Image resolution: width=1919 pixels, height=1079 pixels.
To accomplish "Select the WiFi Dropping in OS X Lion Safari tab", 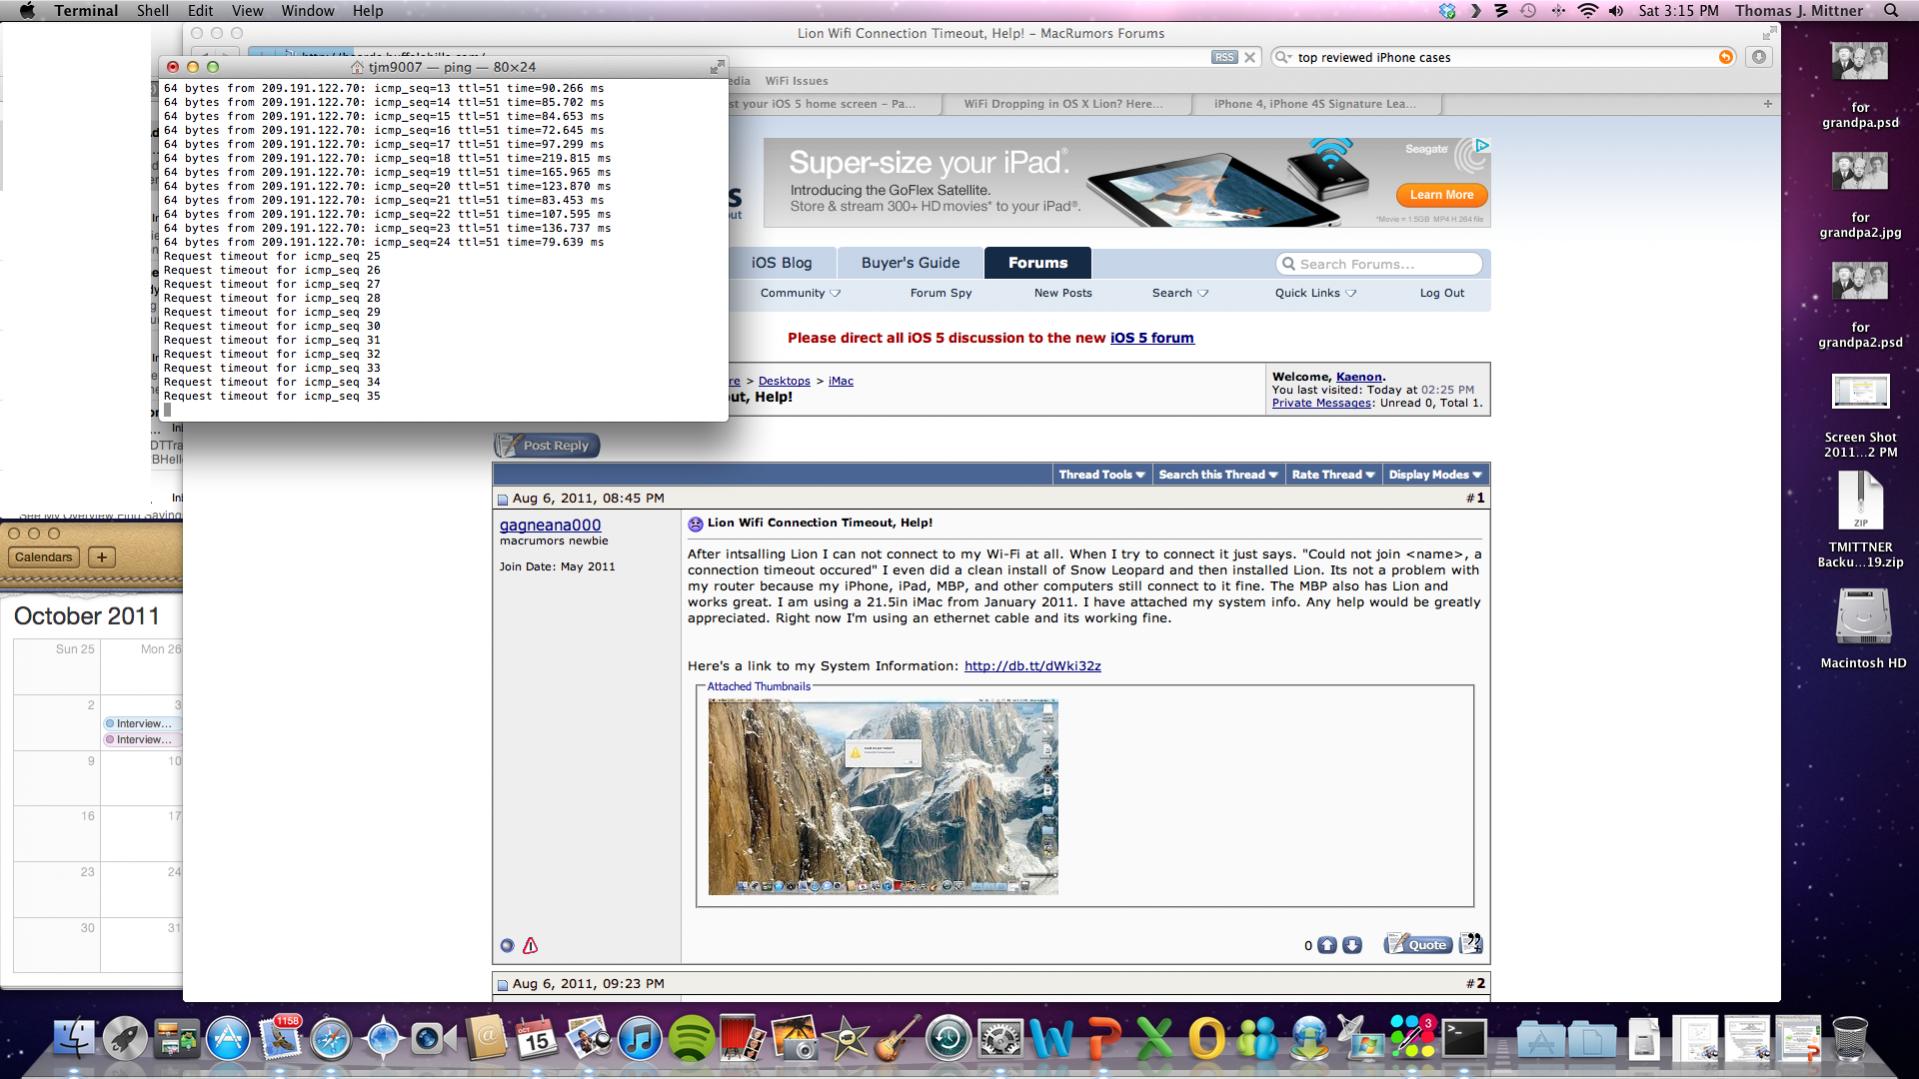I will pyautogui.click(x=1066, y=104).
